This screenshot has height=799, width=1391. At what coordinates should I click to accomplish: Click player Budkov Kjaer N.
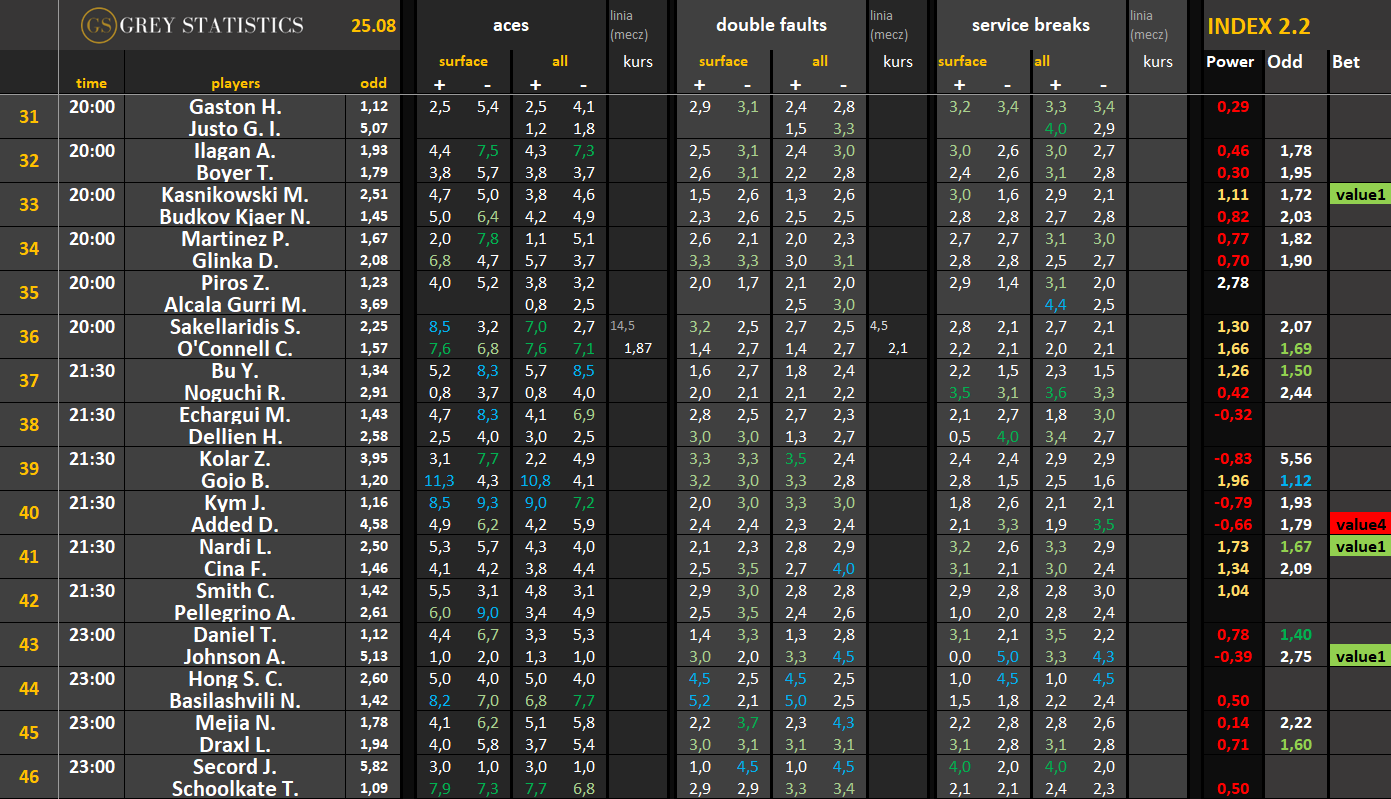point(235,216)
